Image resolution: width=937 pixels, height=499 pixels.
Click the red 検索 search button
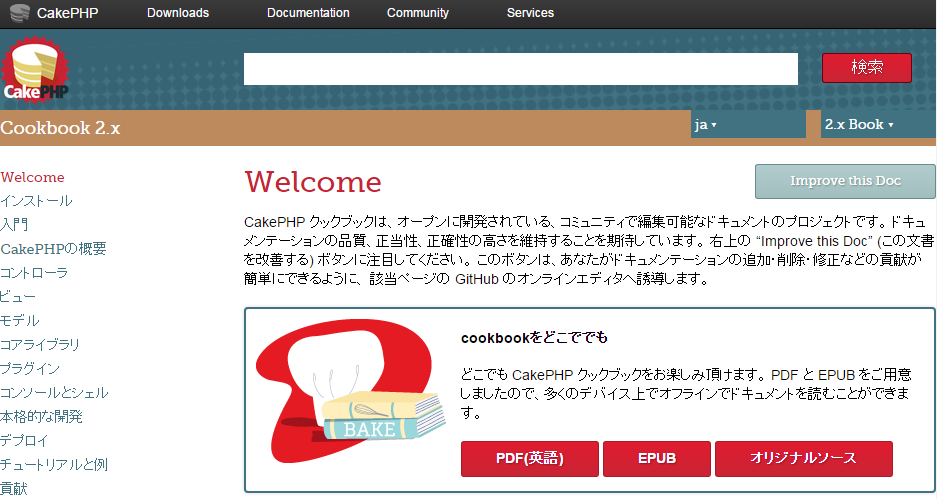click(866, 68)
